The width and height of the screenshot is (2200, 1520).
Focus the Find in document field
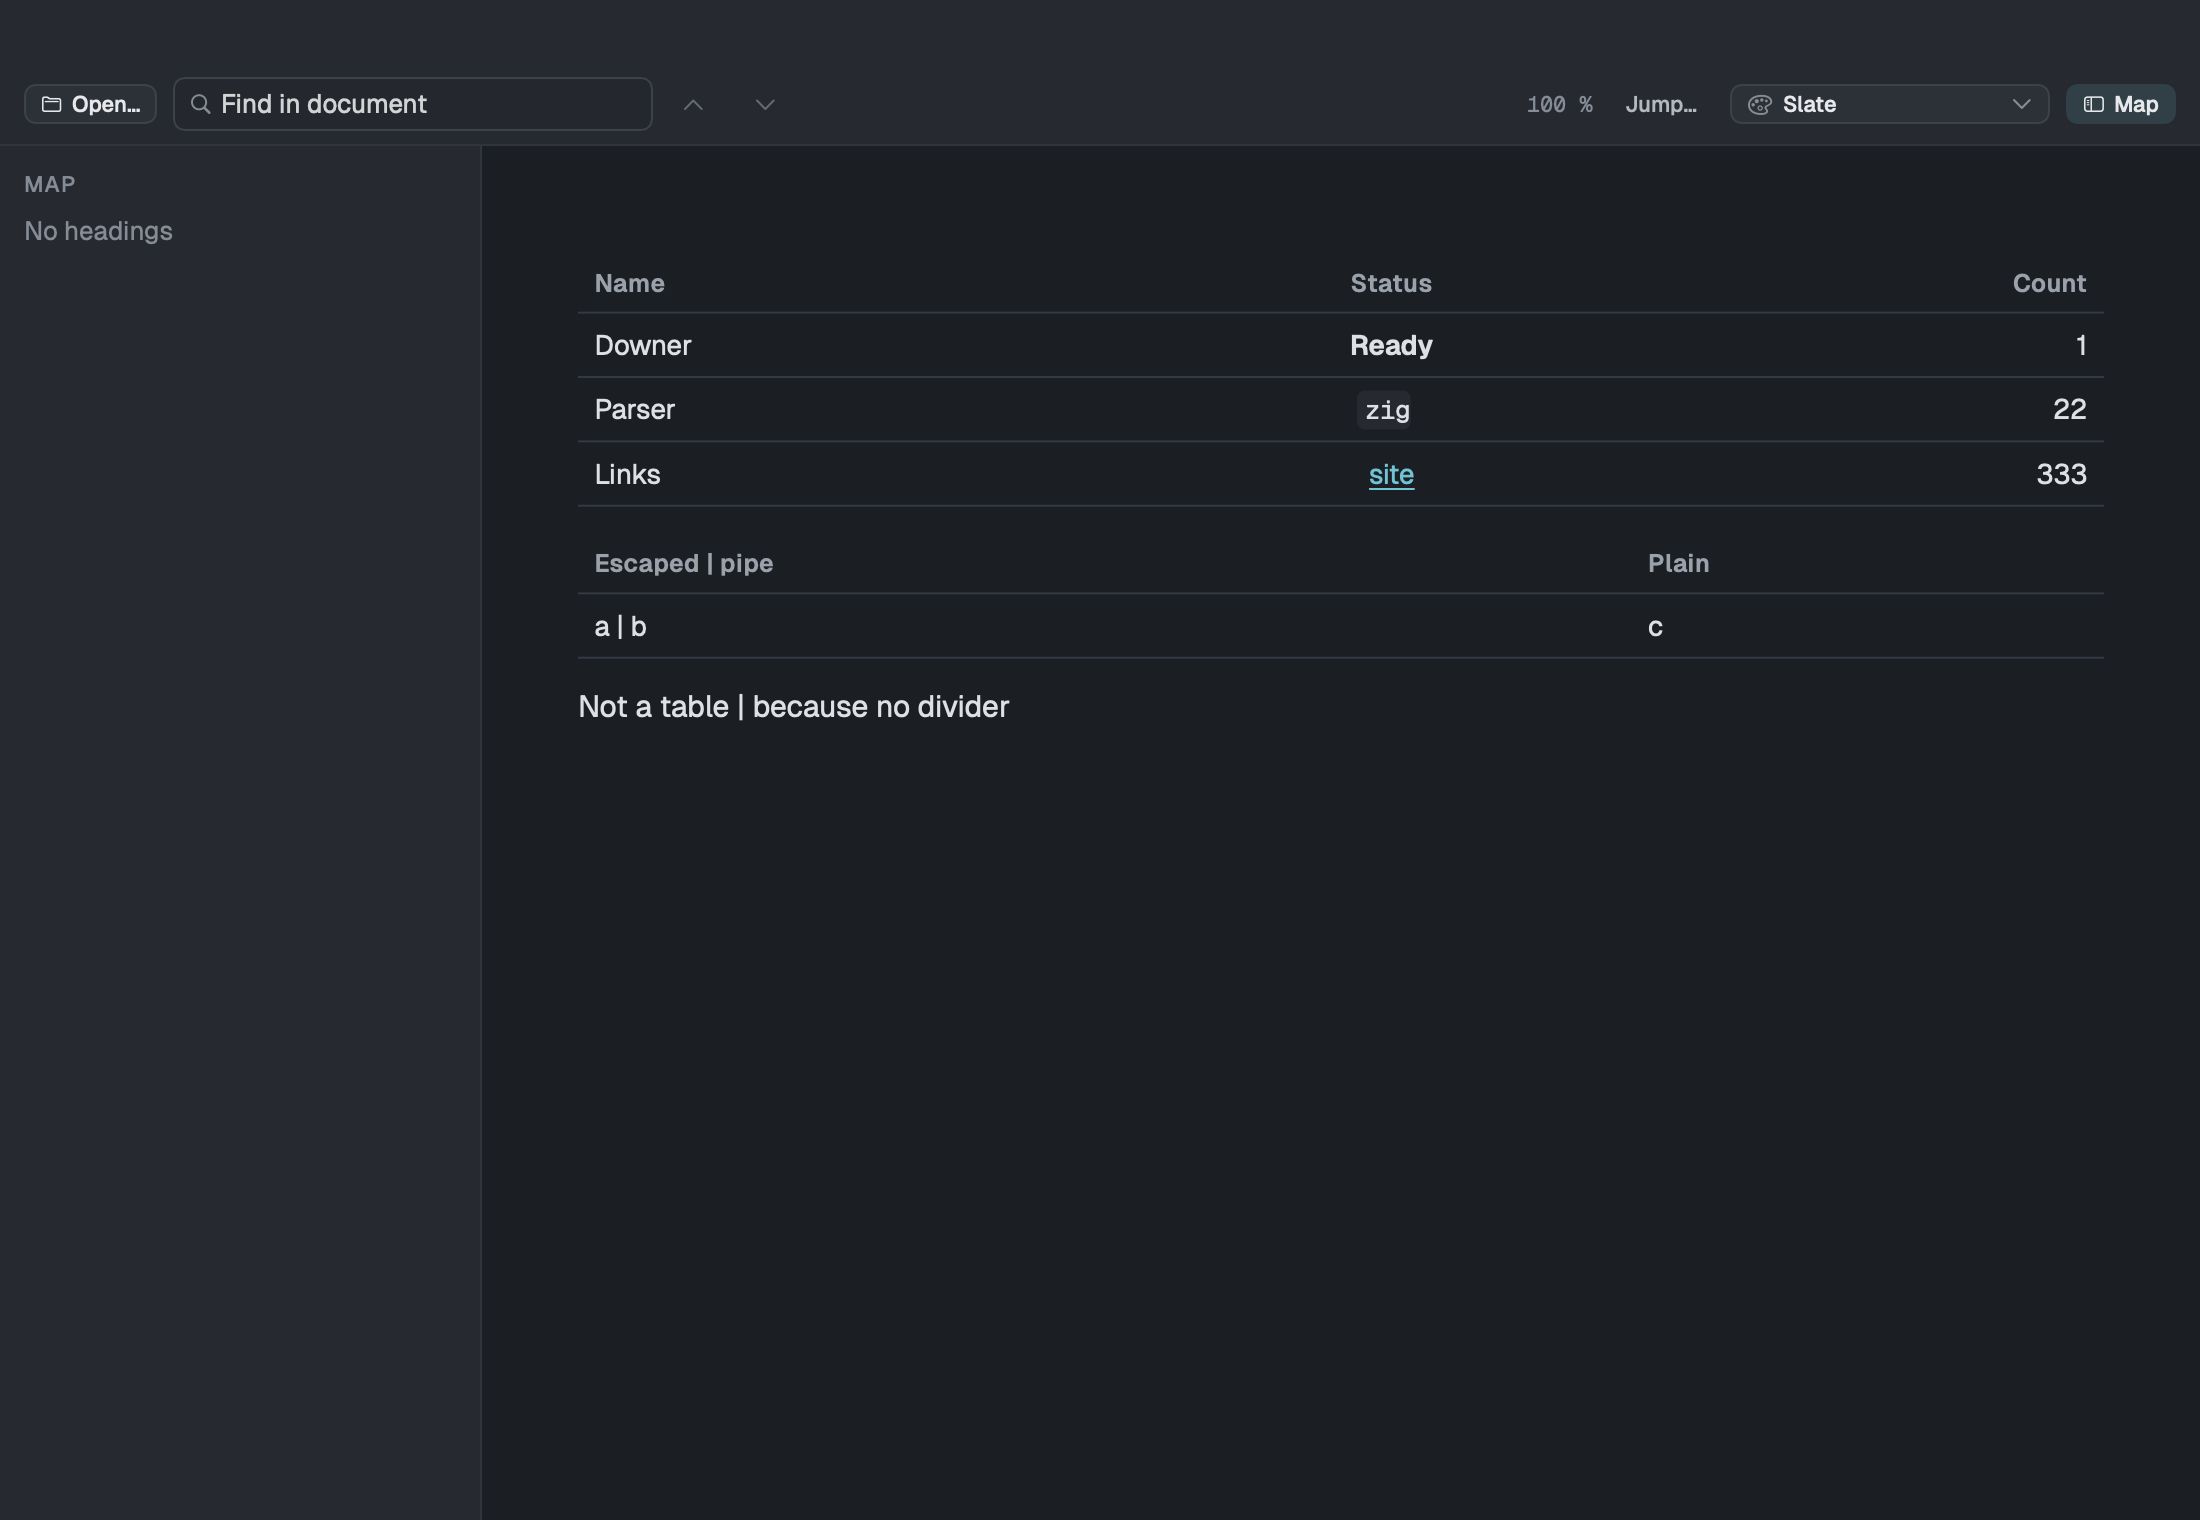412,104
